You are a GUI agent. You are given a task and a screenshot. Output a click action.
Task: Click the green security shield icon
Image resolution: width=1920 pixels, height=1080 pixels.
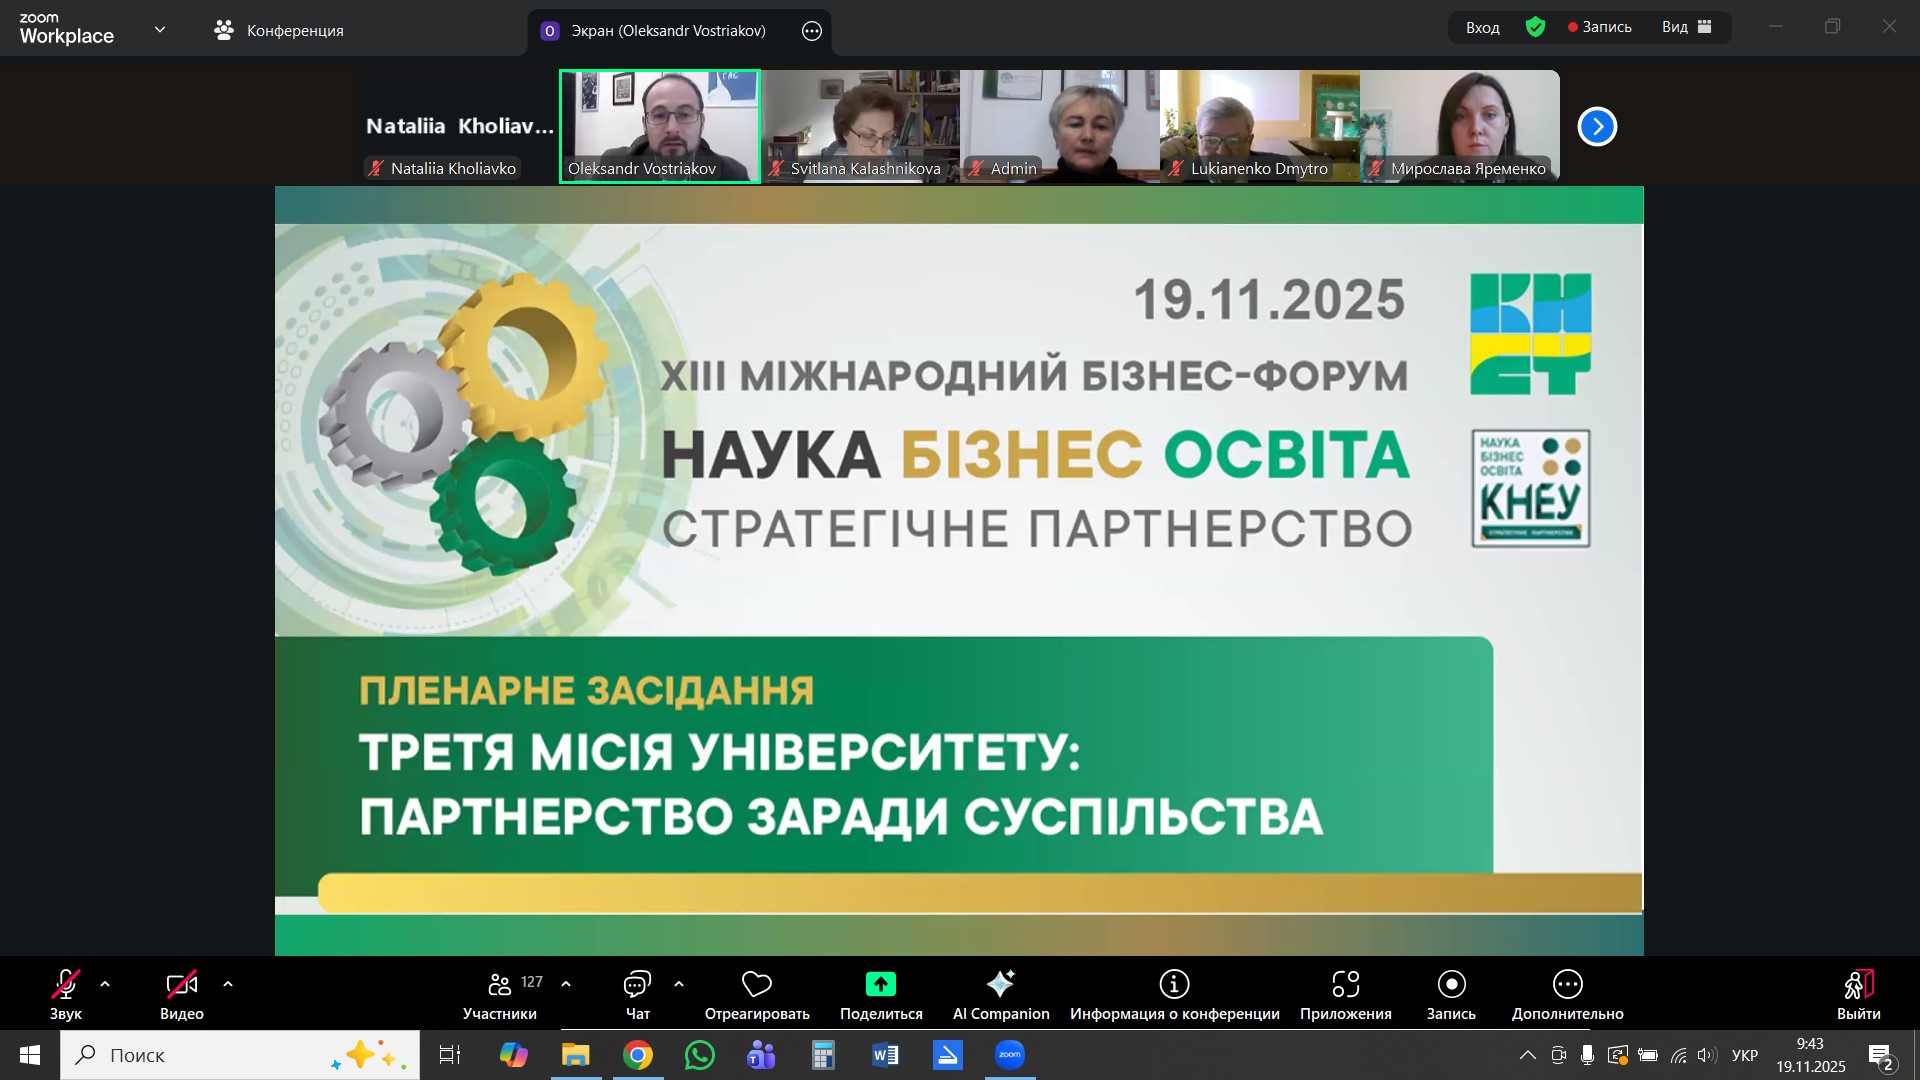tap(1537, 27)
